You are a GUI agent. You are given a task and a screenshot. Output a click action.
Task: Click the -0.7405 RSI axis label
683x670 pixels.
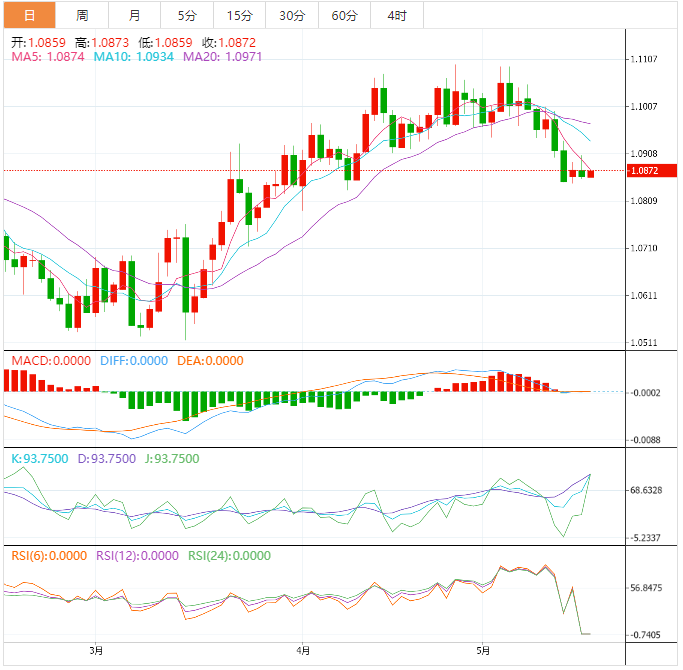tap(646, 636)
